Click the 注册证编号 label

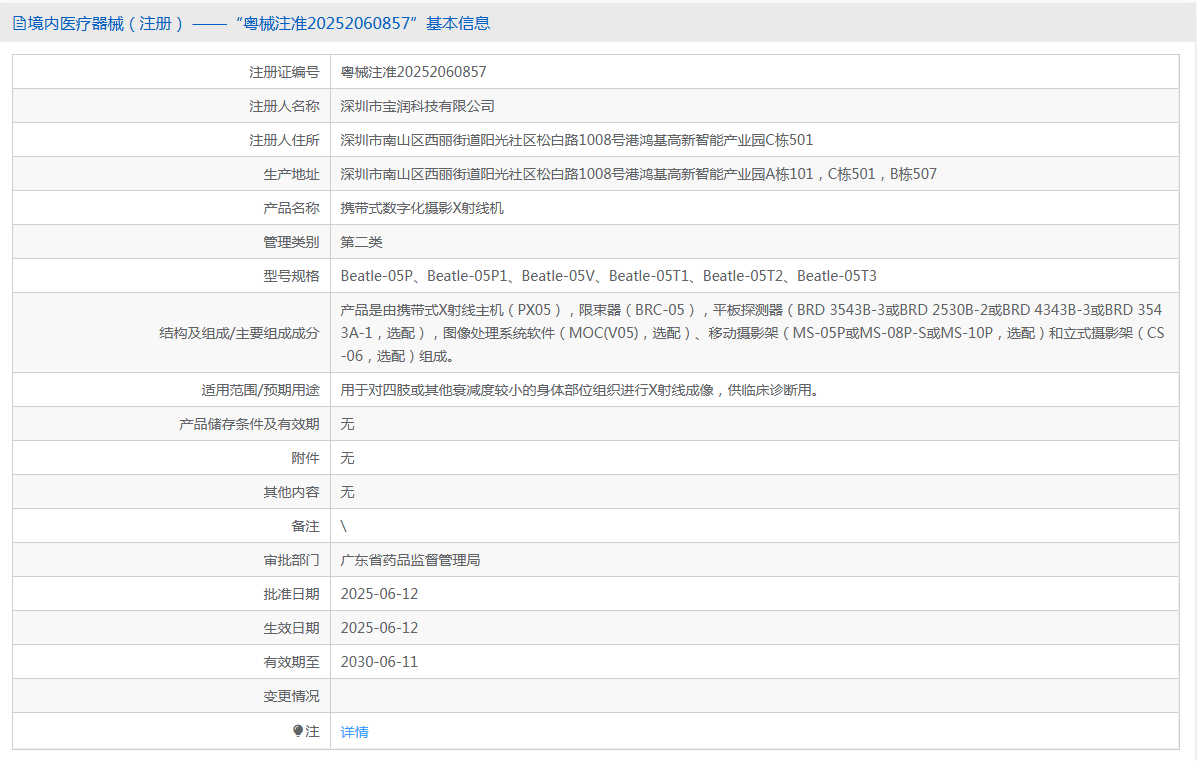point(284,72)
